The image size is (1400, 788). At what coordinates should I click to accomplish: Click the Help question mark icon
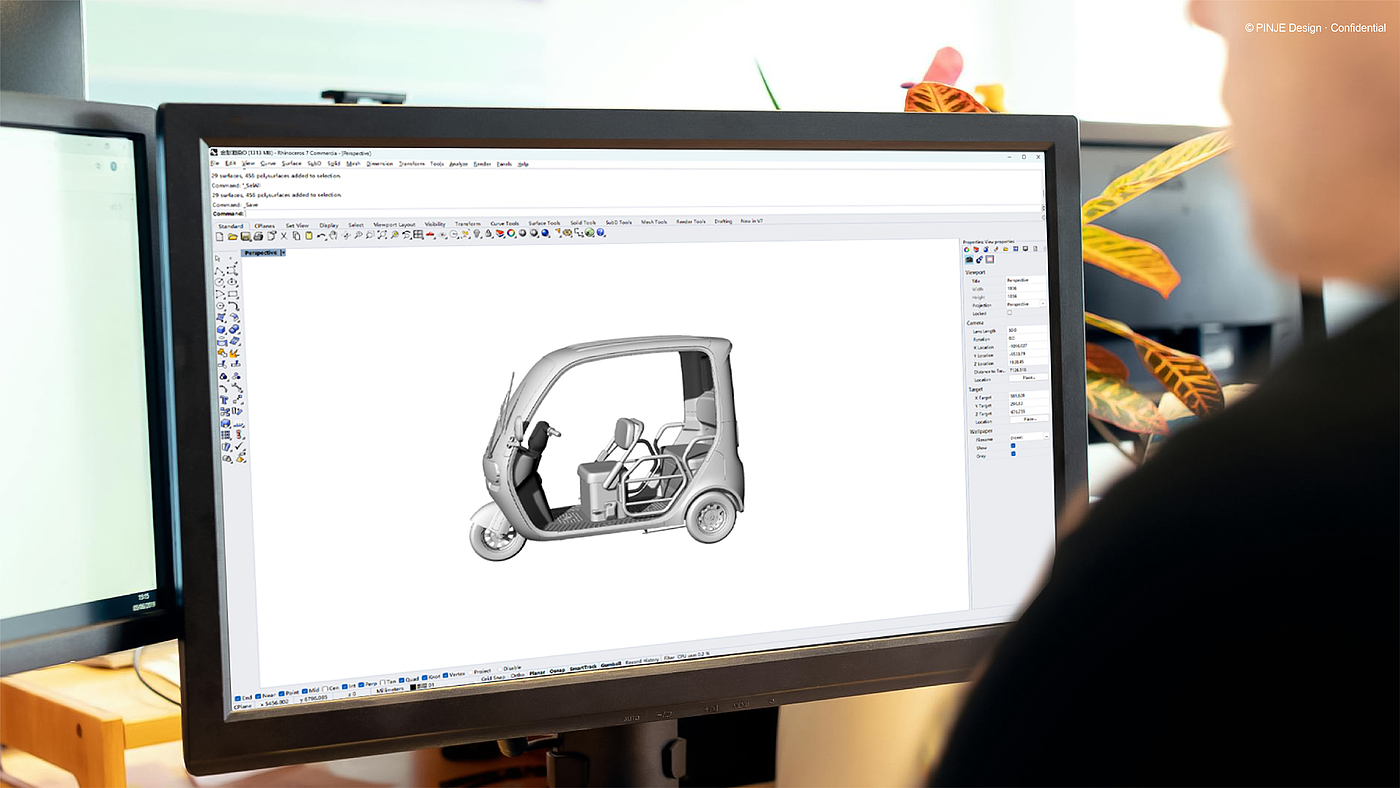coord(600,232)
